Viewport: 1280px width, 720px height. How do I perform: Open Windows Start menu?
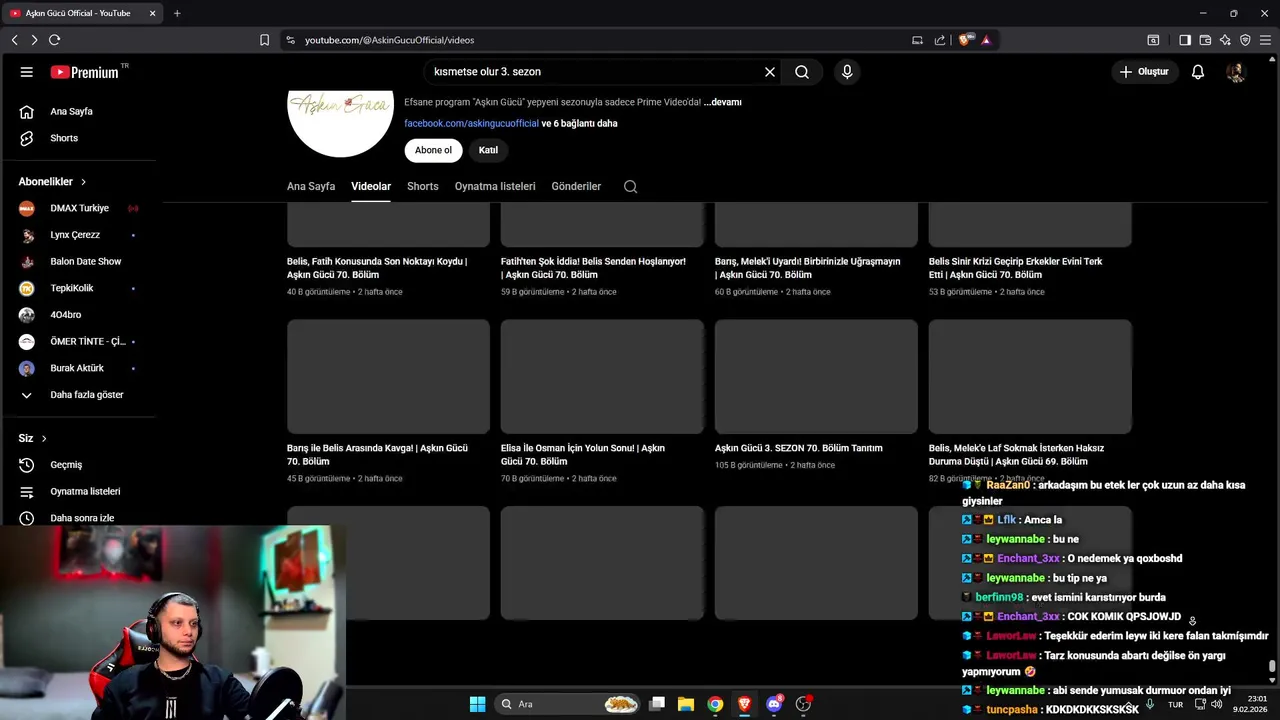(477, 704)
